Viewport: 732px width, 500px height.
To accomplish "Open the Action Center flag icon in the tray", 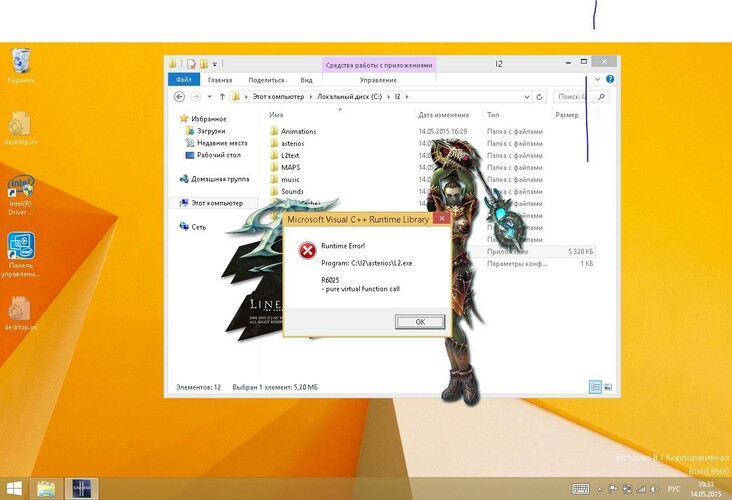I will [x=613, y=489].
